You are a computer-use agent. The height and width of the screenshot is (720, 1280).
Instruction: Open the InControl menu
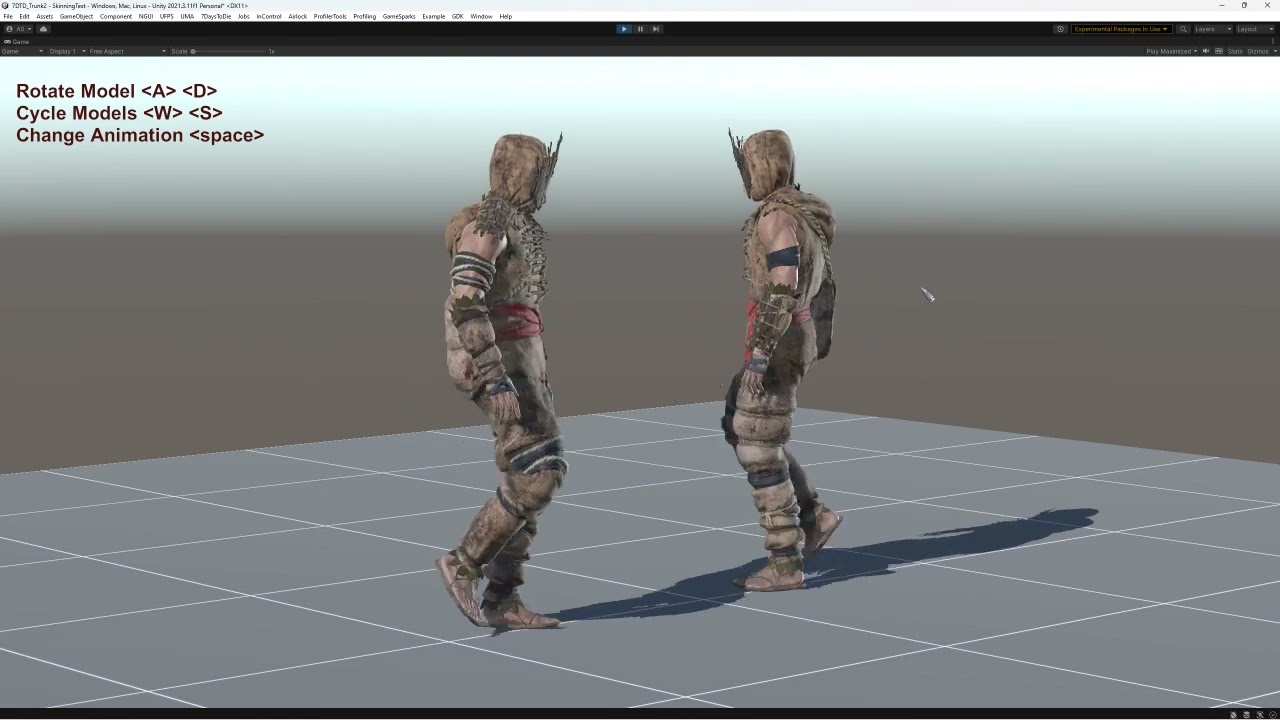pyautogui.click(x=269, y=17)
